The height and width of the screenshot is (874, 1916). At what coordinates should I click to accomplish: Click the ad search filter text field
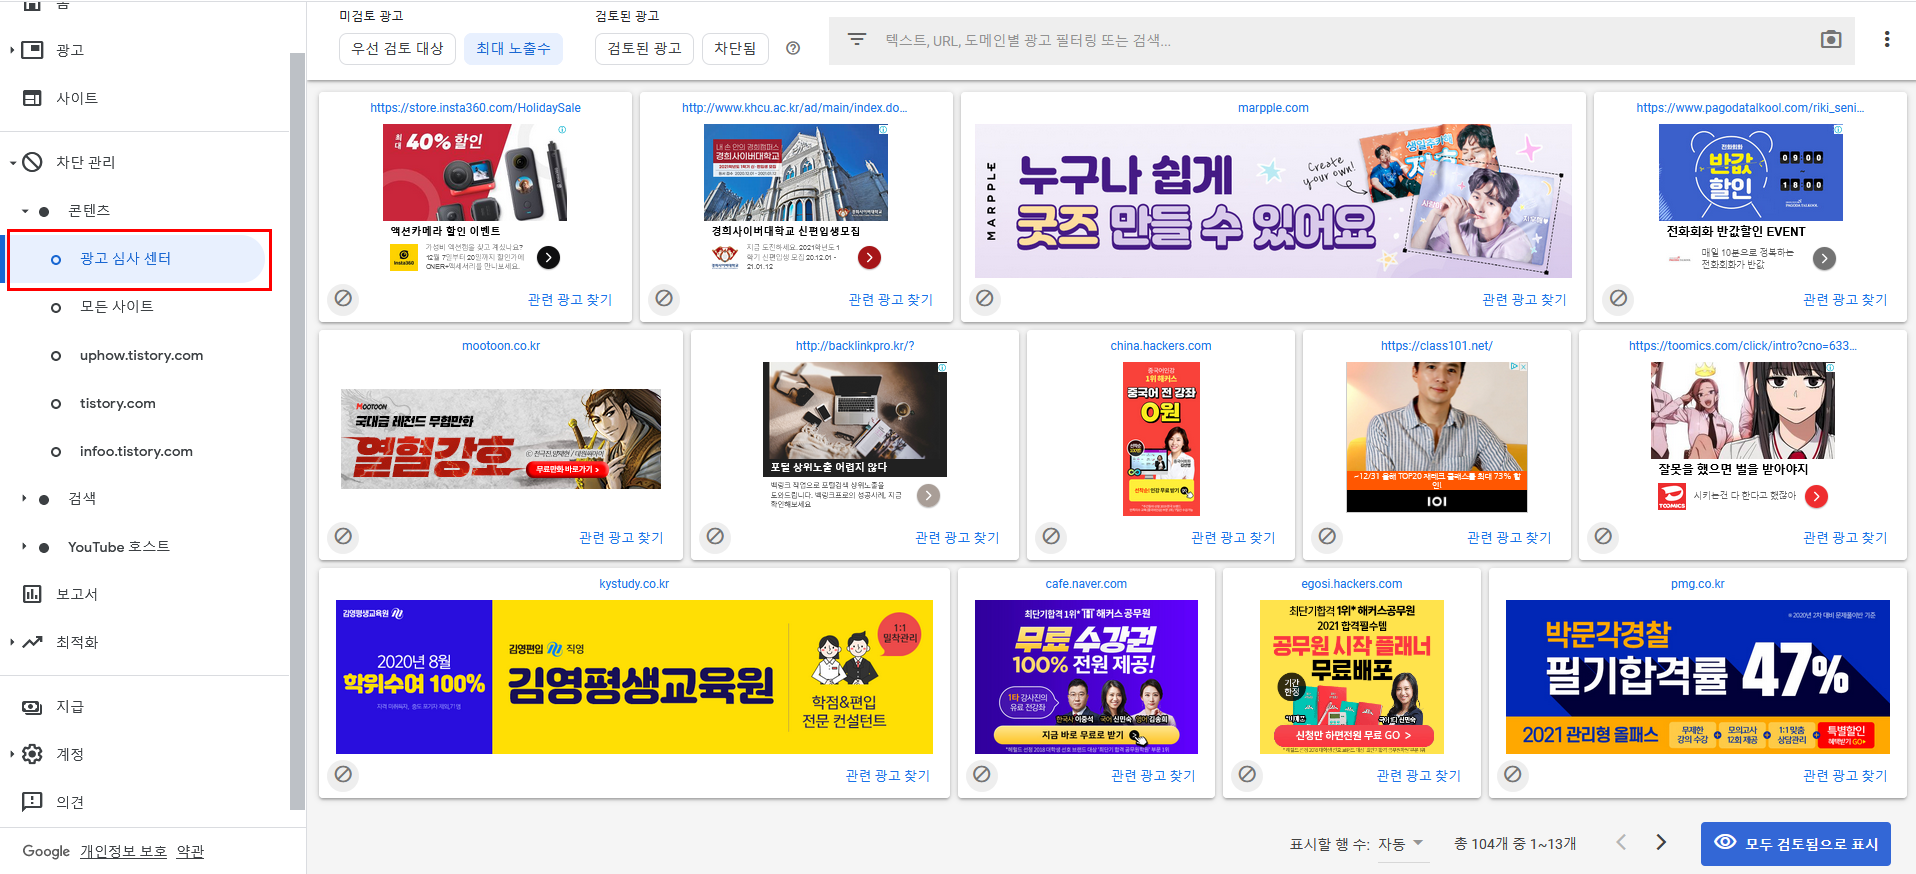coord(1340,40)
